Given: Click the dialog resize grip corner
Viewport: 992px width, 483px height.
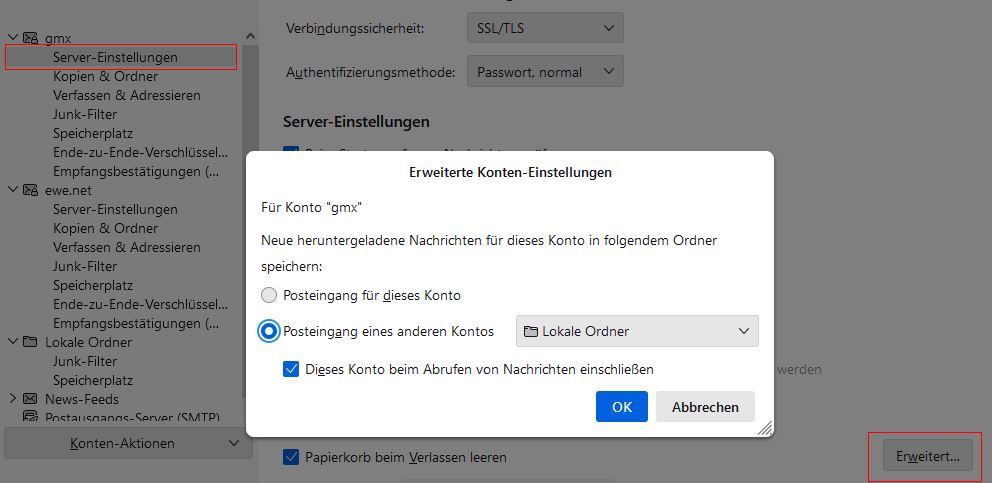Looking at the screenshot, I should coord(765,427).
